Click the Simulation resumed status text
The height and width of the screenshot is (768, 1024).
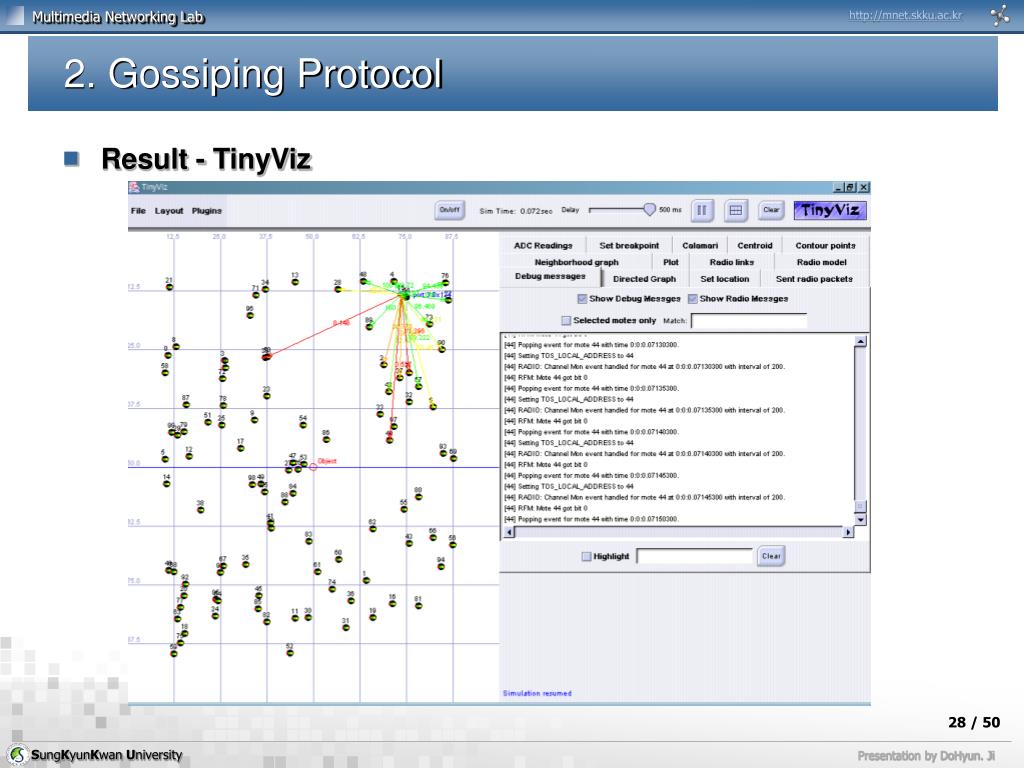pos(537,693)
